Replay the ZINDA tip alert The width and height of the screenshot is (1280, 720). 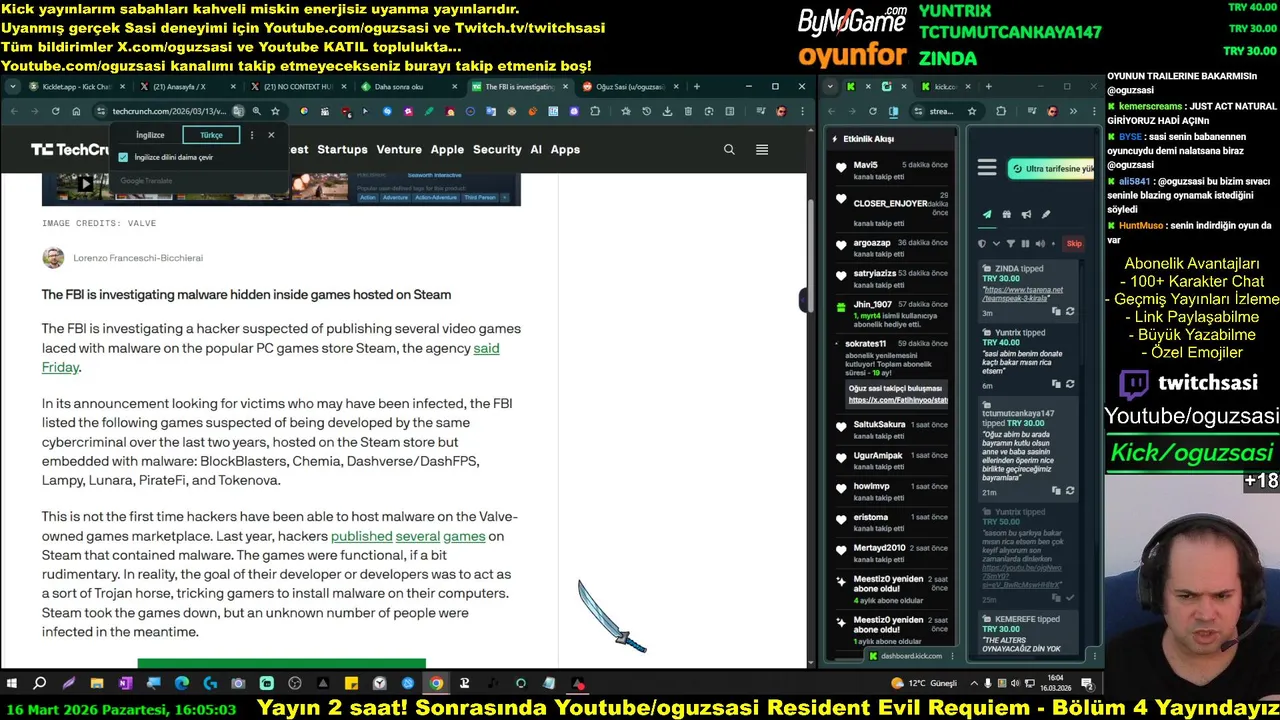(x=1069, y=311)
